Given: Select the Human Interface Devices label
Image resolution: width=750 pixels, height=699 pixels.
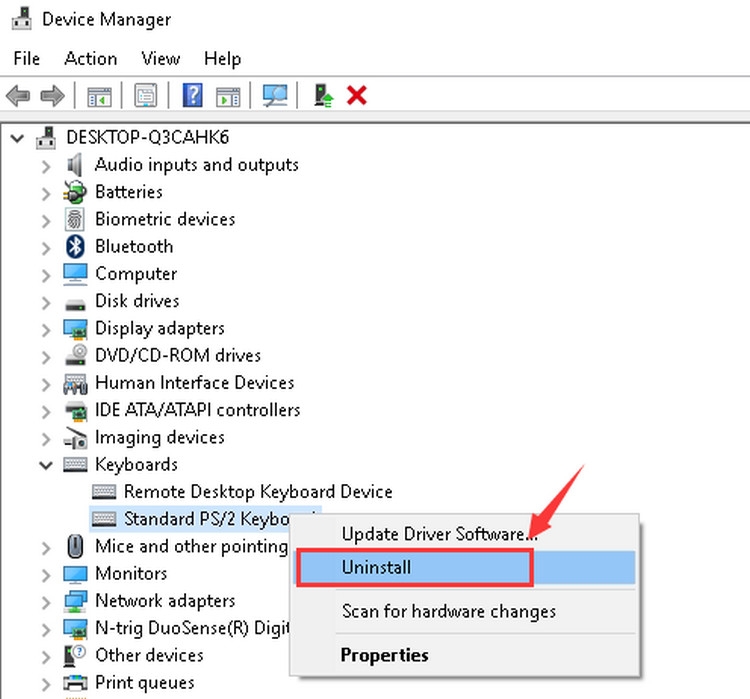Looking at the screenshot, I should pos(195,383).
